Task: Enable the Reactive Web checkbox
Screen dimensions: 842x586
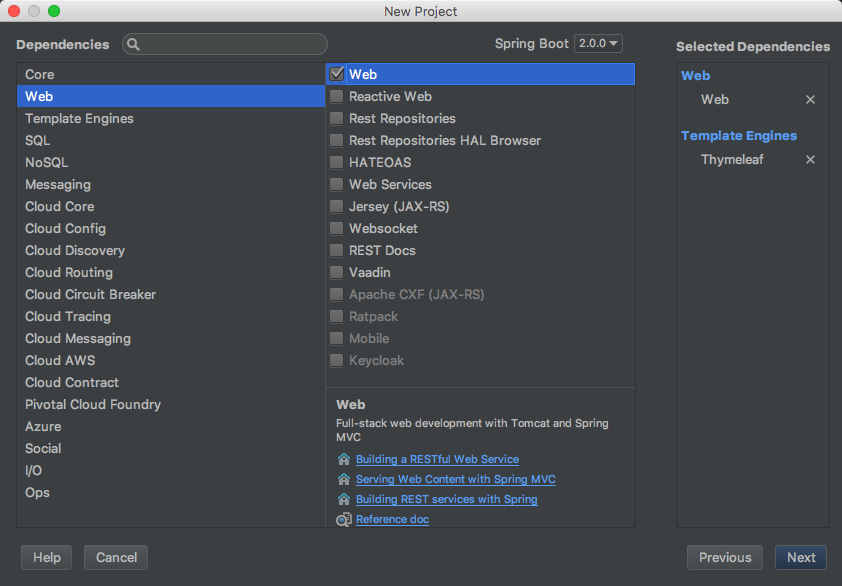Action: coord(337,97)
